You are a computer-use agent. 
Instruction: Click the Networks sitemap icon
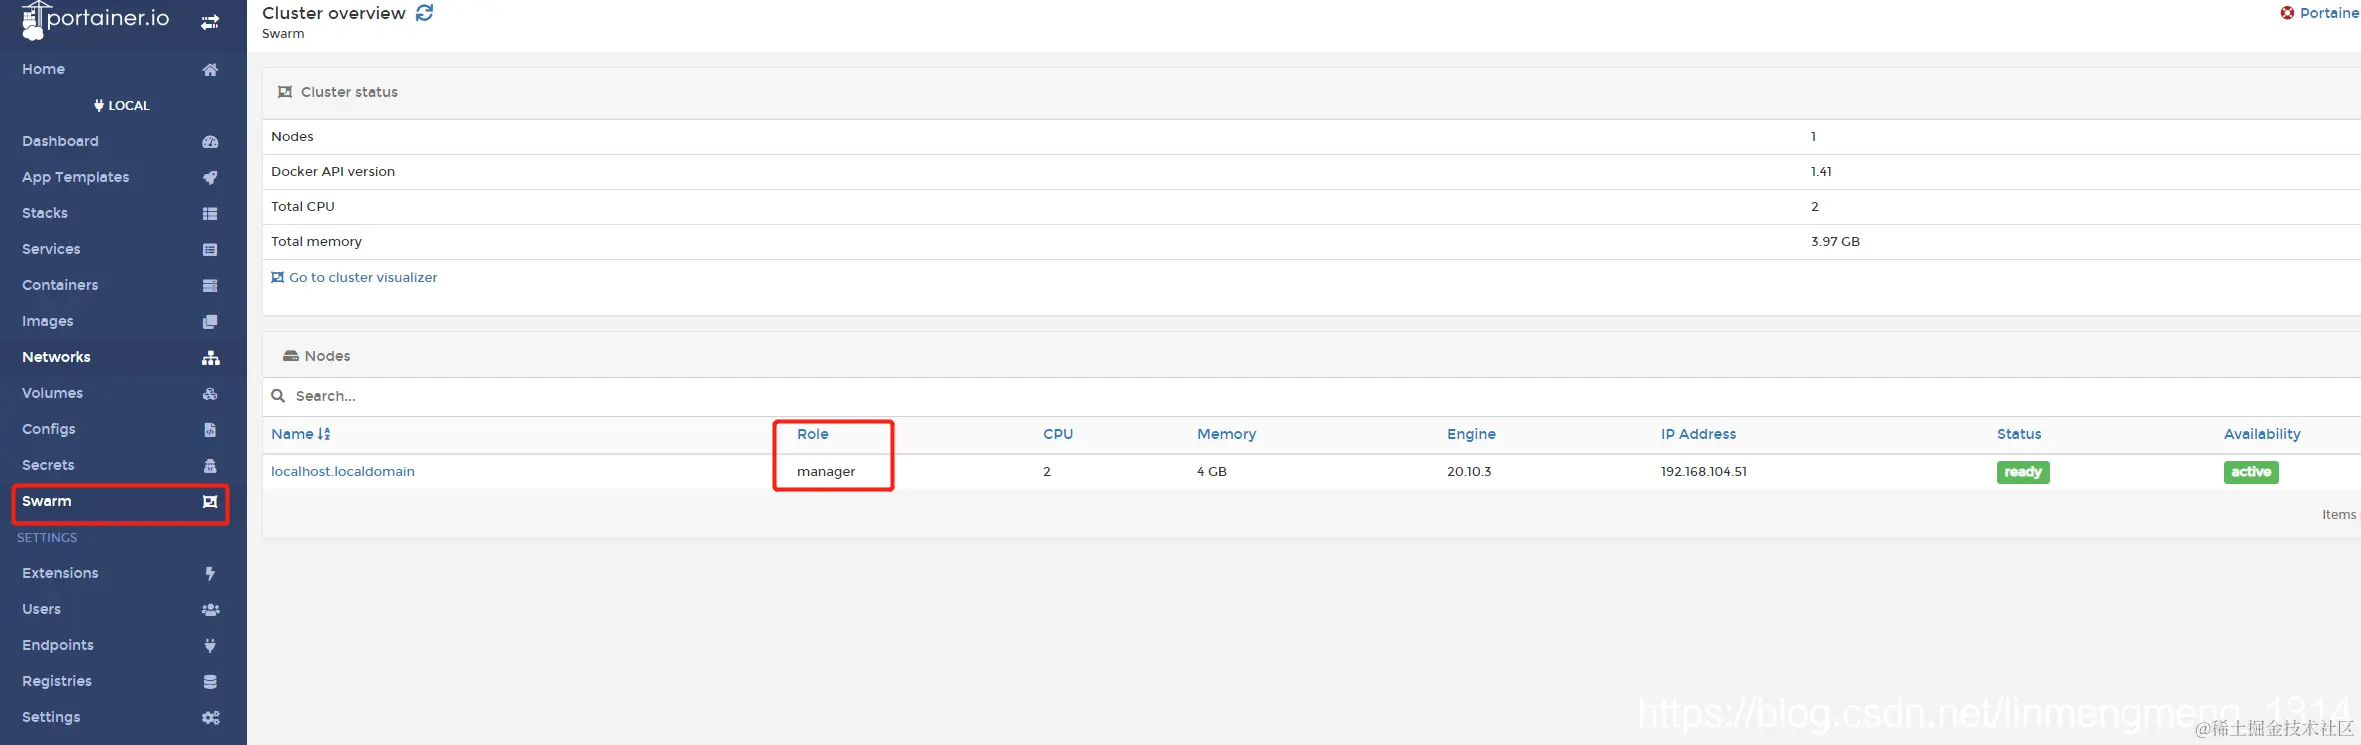pyautogui.click(x=210, y=358)
